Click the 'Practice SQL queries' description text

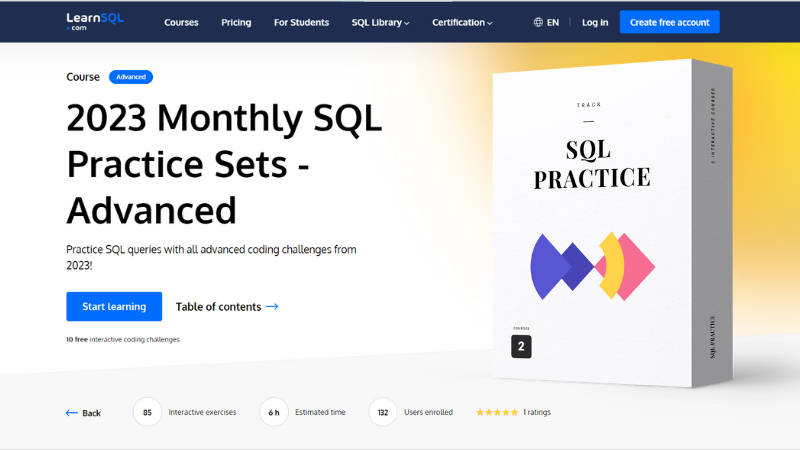pyautogui.click(x=211, y=257)
